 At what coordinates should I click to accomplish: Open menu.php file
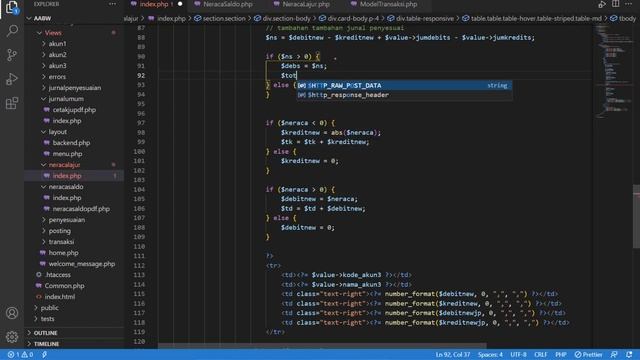(67, 154)
